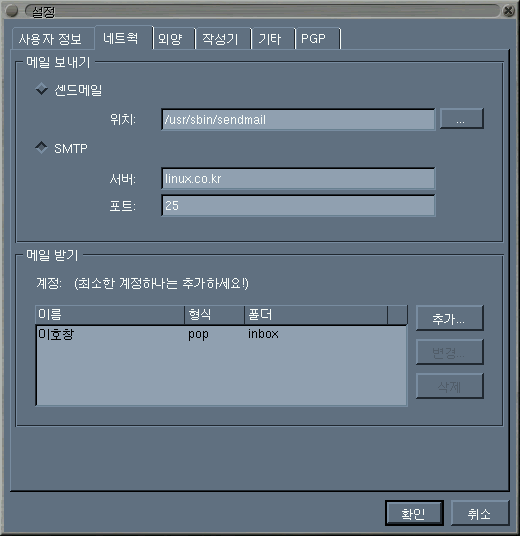520x536 pixels.
Task: Click the sendmail path browse button
Action: (462, 119)
